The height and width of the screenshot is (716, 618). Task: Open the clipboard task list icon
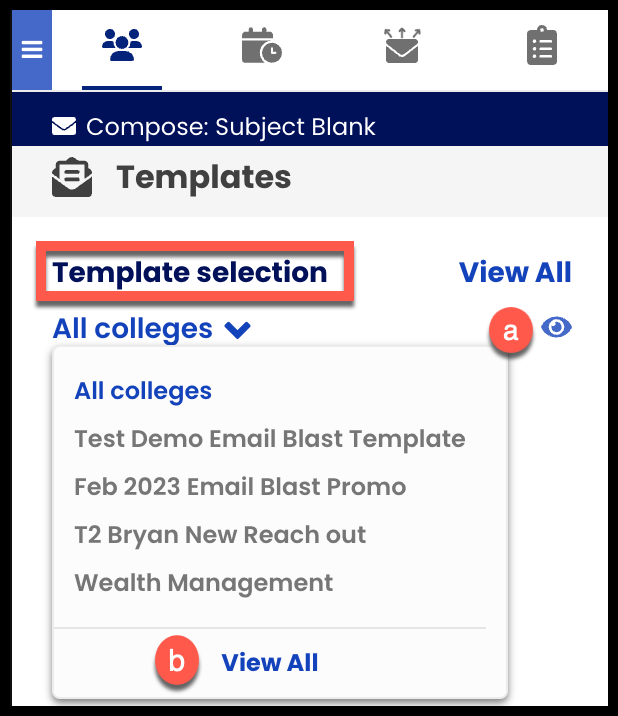tap(541, 47)
